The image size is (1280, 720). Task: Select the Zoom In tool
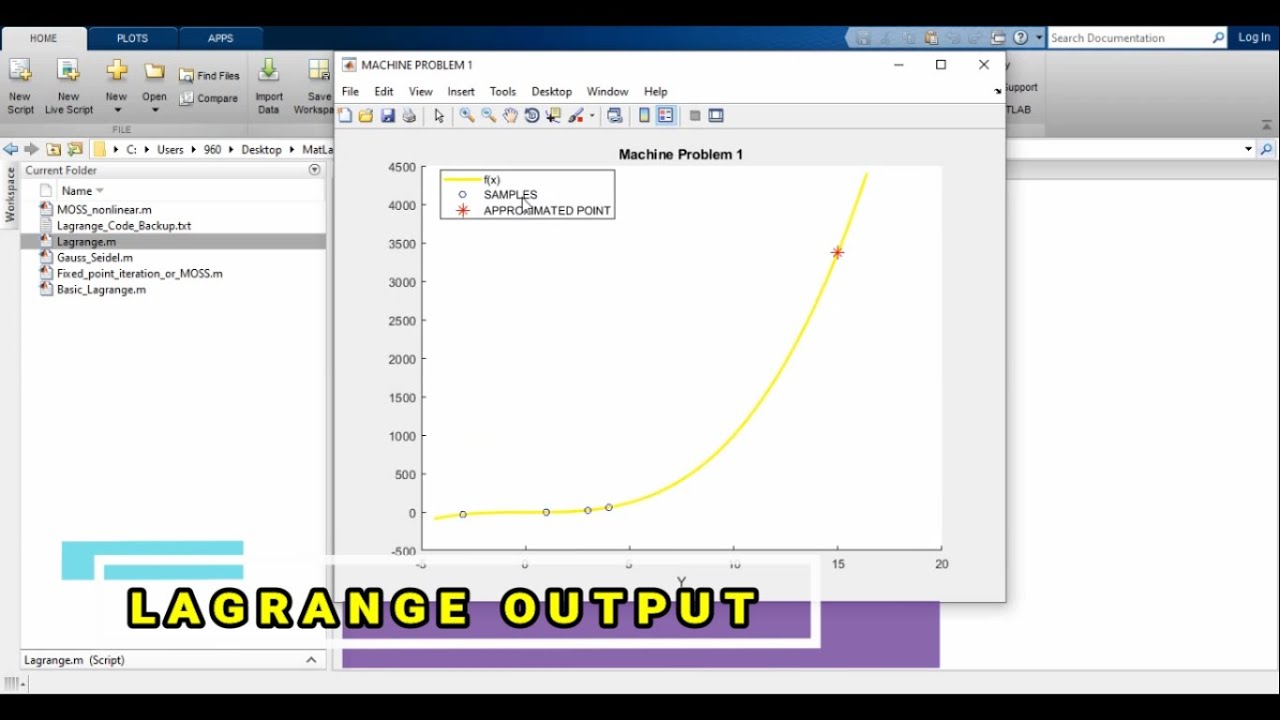coord(467,116)
